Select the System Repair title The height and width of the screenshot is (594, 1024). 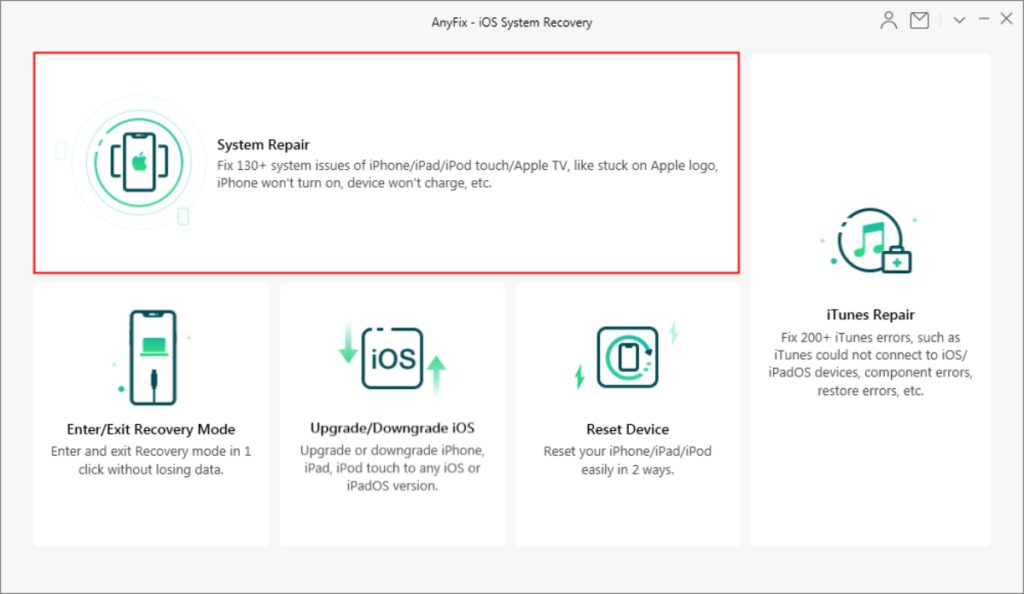click(263, 144)
